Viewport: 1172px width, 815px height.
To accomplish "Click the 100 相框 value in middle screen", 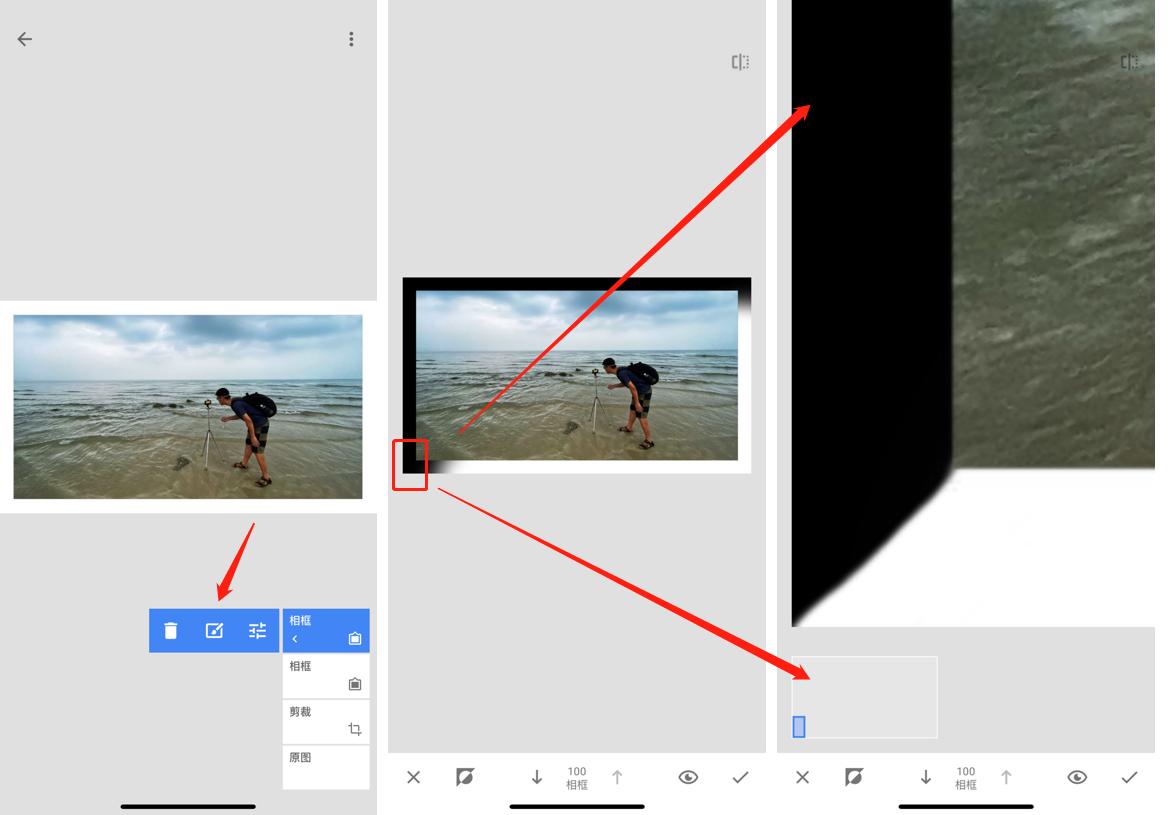I will tap(577, 778).
